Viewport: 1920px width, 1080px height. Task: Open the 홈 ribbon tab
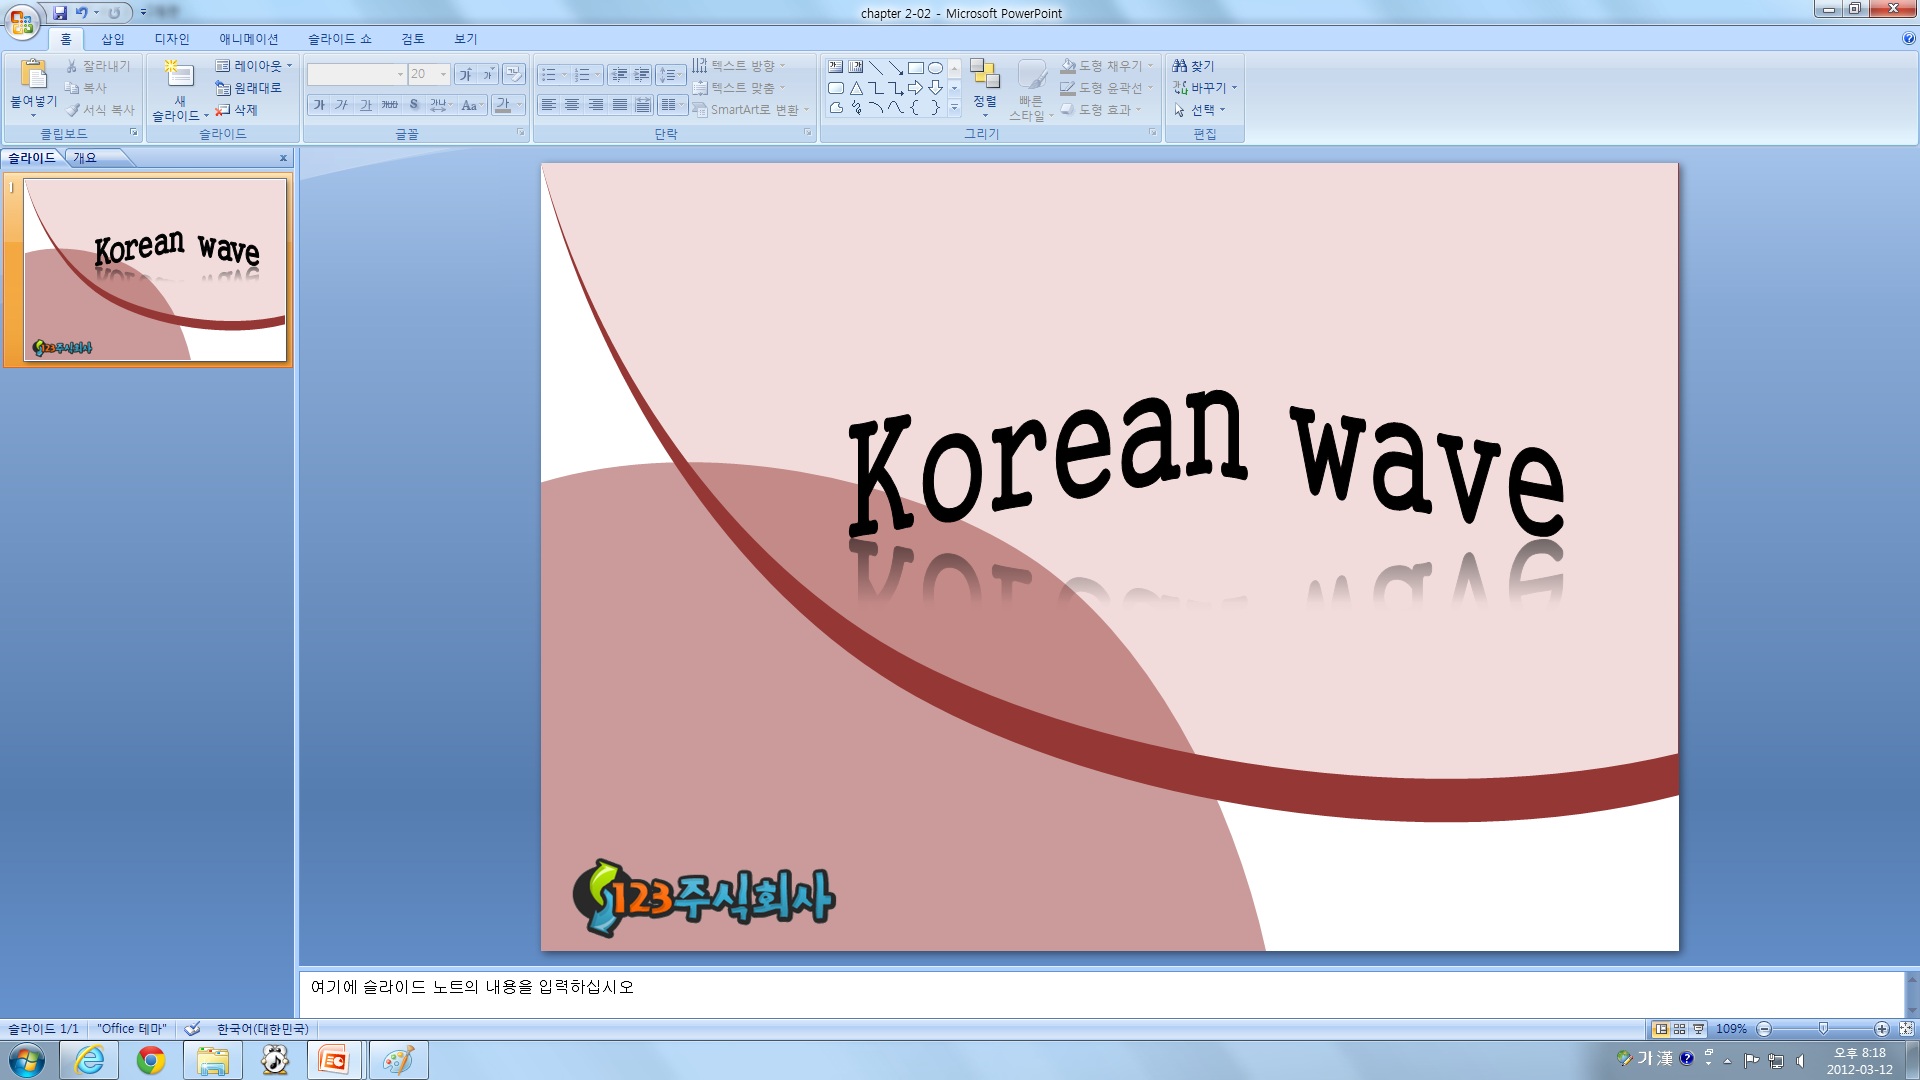point(66,39)
